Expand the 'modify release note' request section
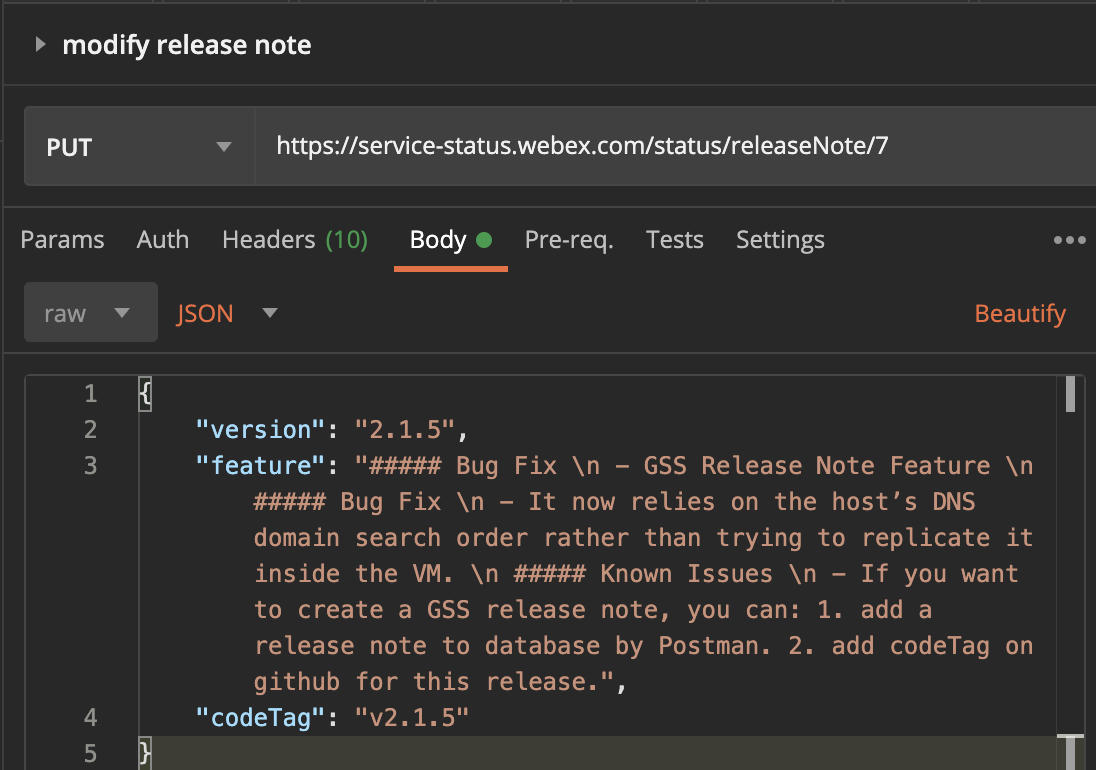The width and height of the screenshot is (1096, 770). (41, 45)
